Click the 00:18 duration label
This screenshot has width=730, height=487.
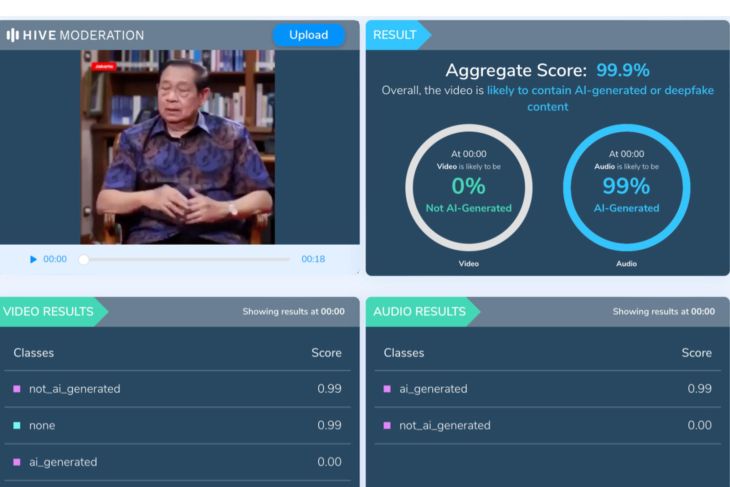point(313,259)
